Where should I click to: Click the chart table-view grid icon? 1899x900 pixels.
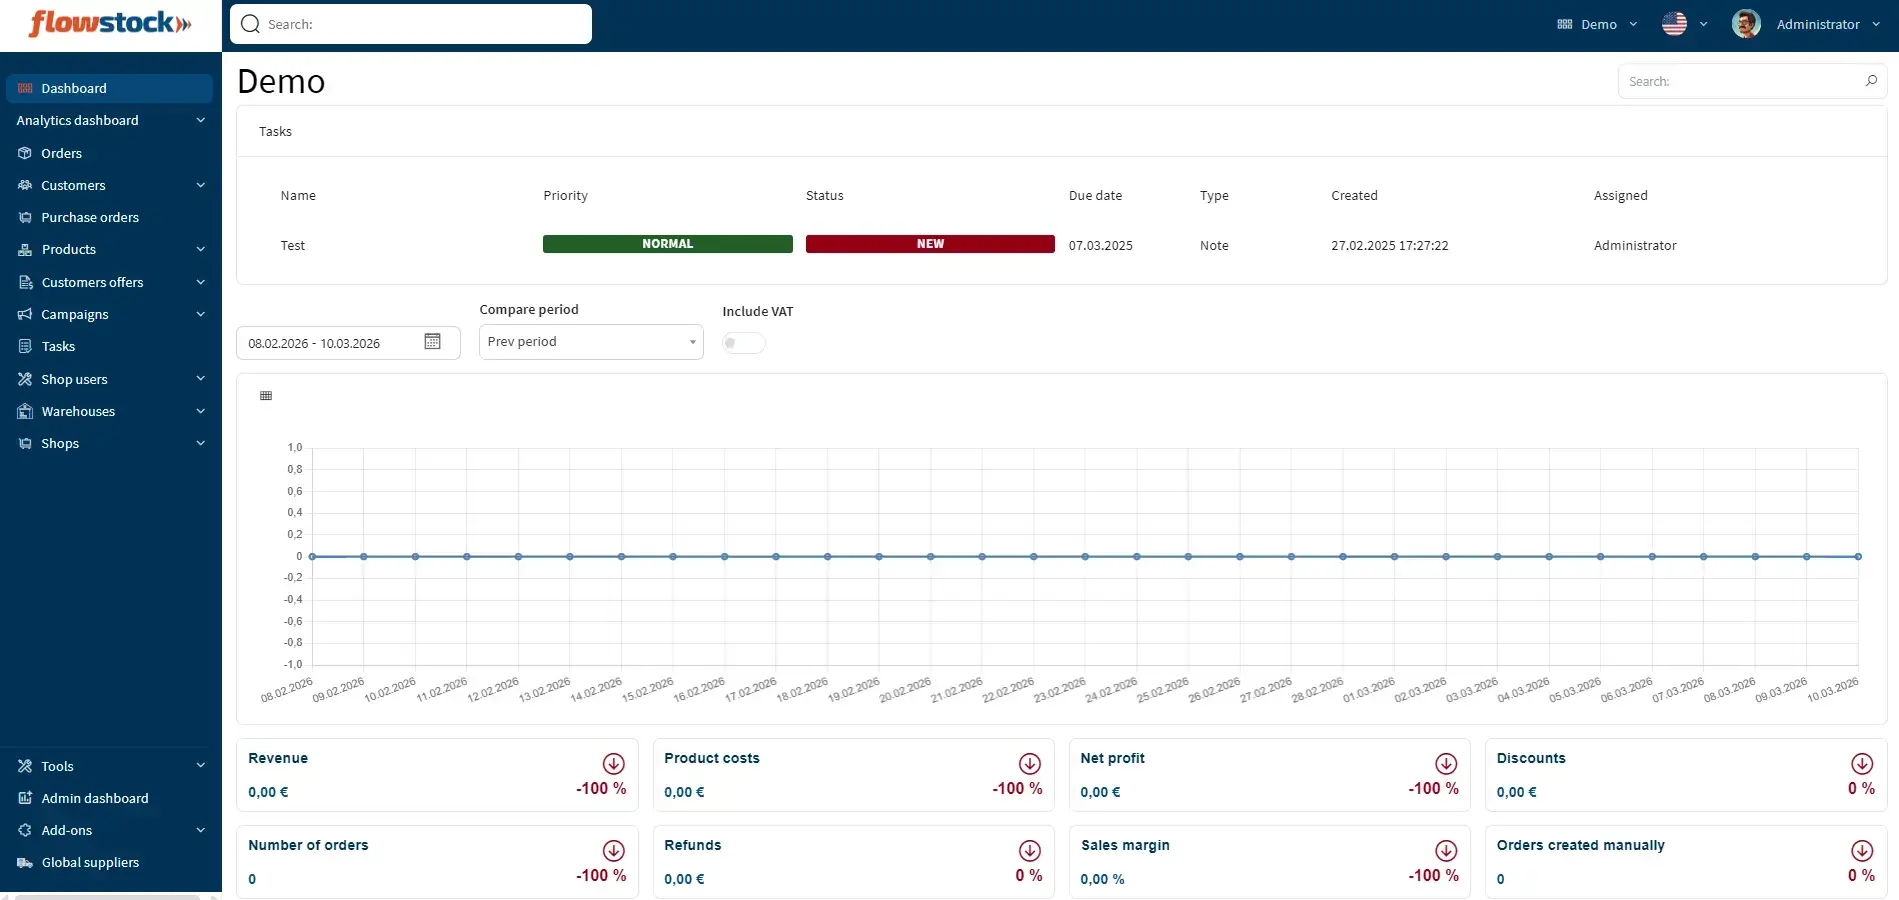pos(266,396)
